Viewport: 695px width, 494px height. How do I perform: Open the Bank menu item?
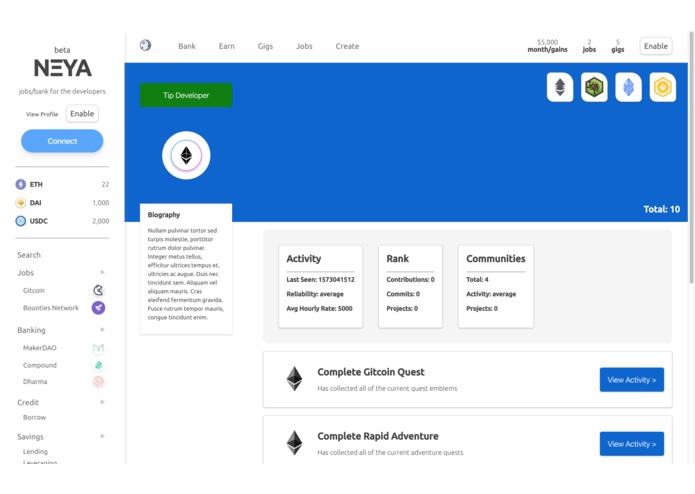[x=187, y=46]
